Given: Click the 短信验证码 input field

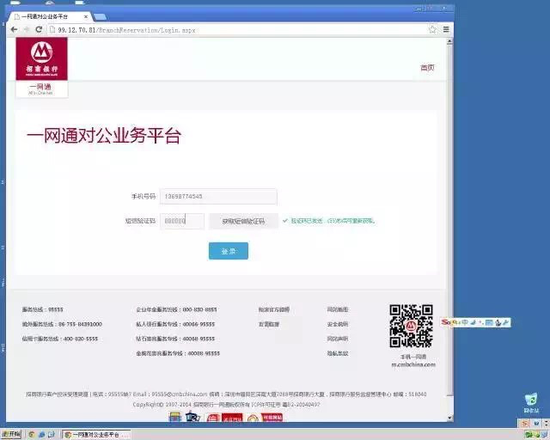Looking at the screenshot, I should [x=182, y=221].
